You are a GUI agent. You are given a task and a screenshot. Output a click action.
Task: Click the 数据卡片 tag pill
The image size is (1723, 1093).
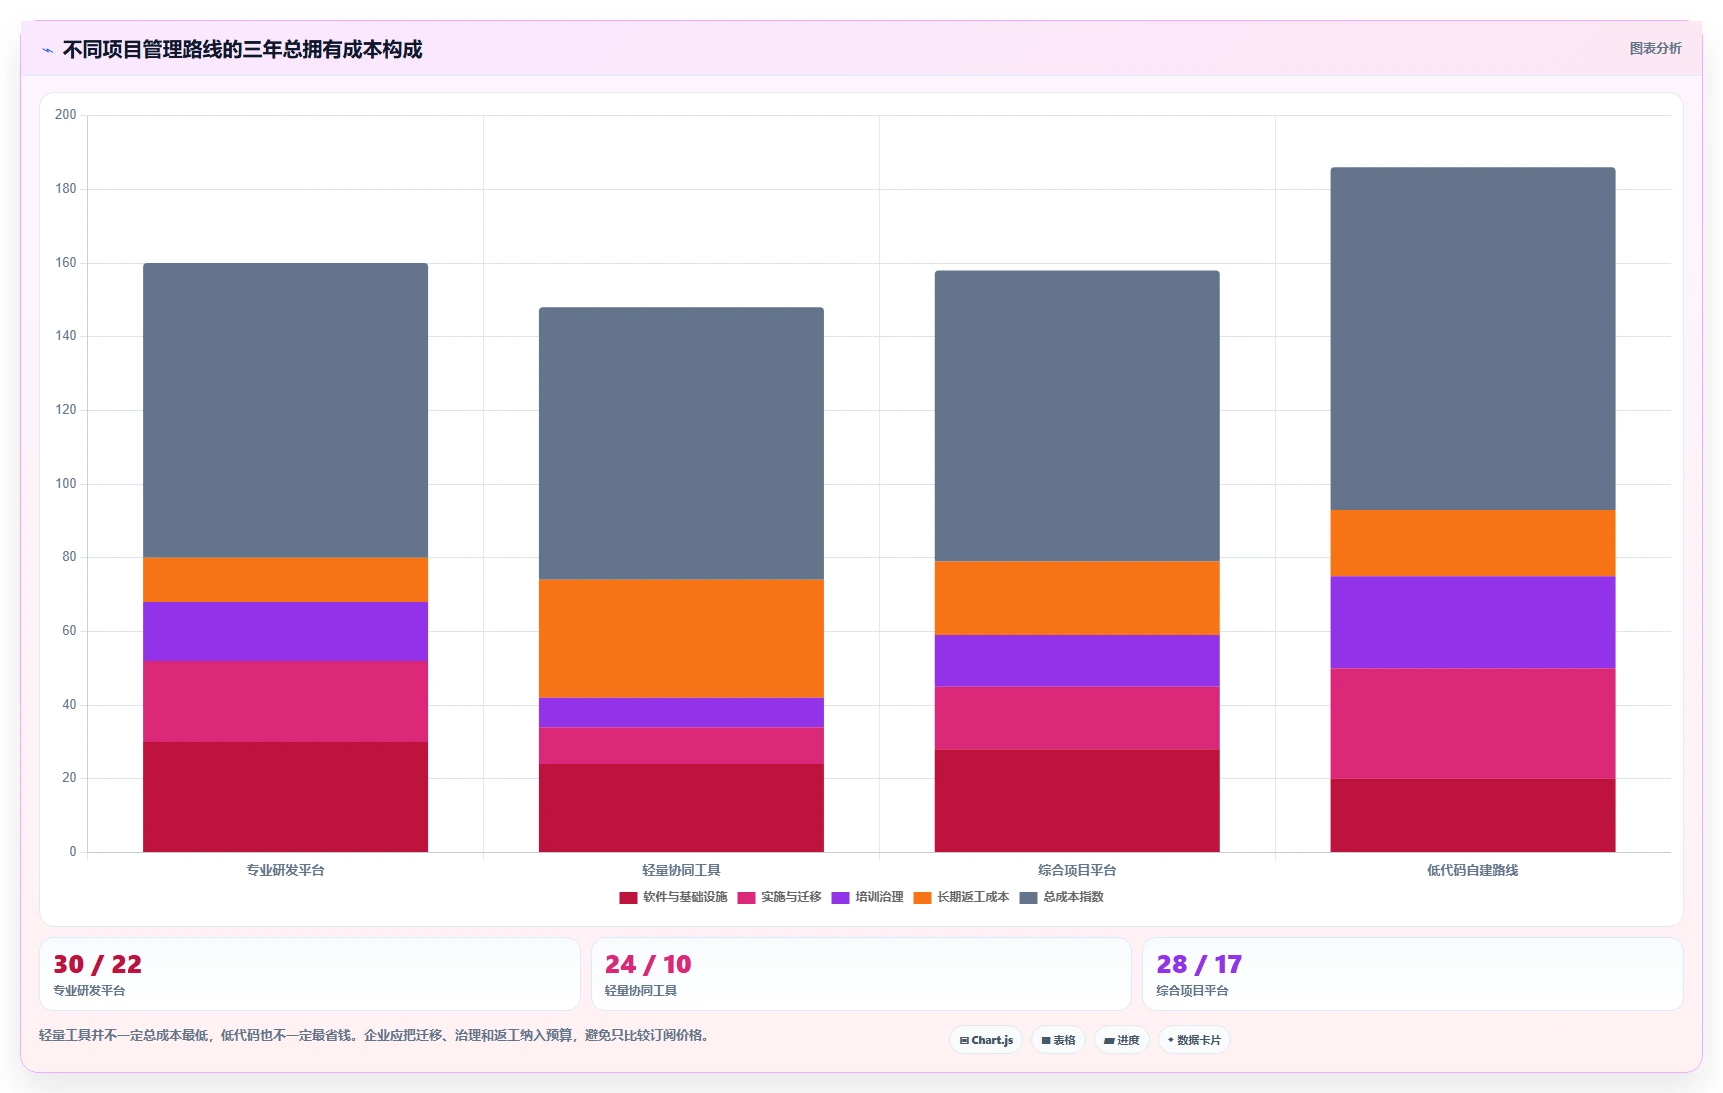(x=1194, y=1040)
